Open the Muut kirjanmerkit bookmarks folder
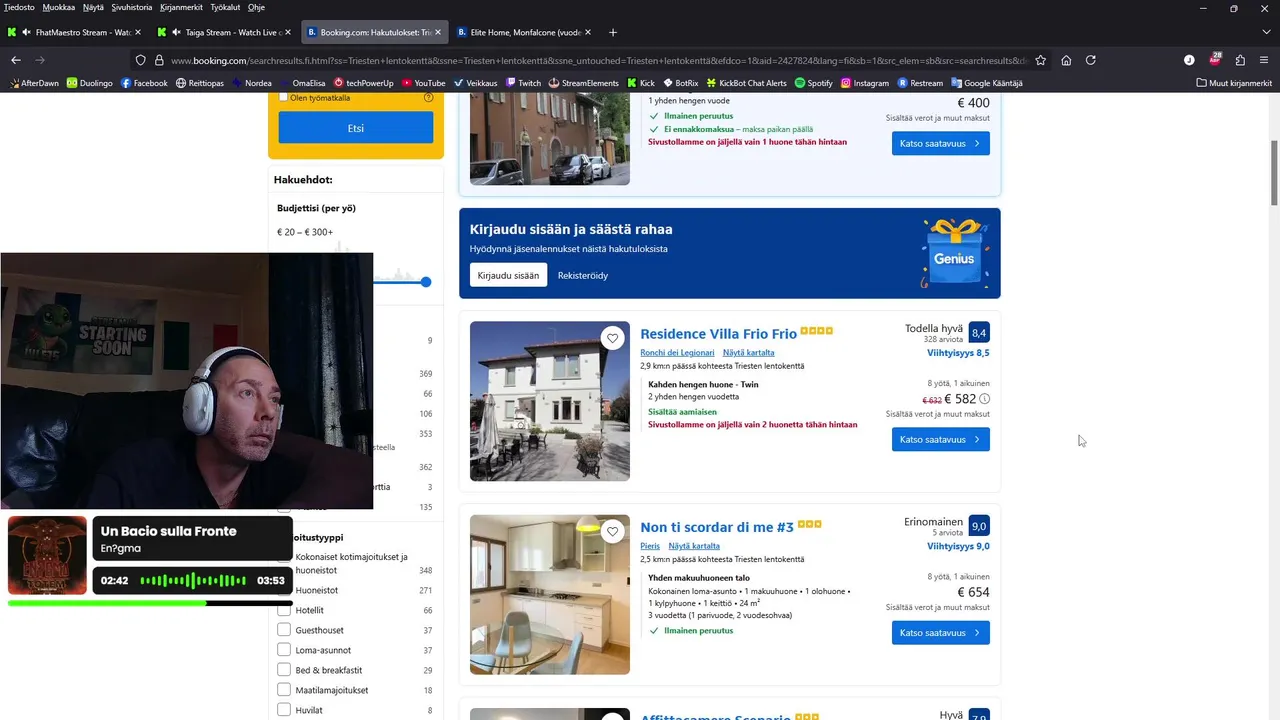1280x720 pixels. [1234, 83]
